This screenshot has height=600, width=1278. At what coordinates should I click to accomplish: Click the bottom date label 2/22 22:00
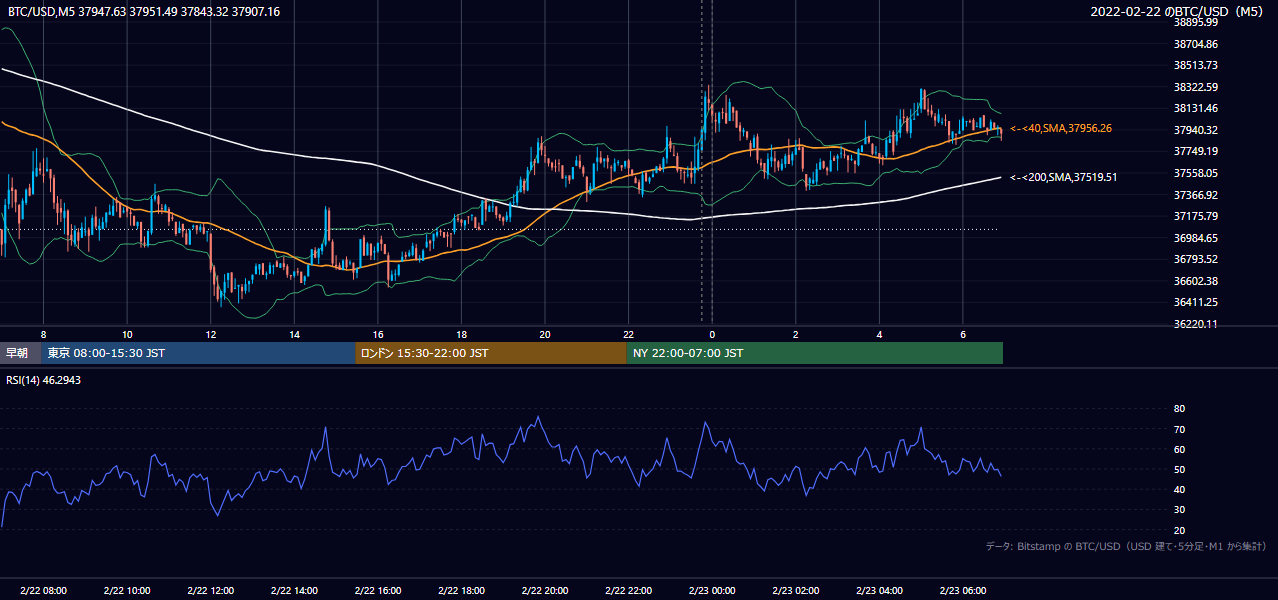628,591
